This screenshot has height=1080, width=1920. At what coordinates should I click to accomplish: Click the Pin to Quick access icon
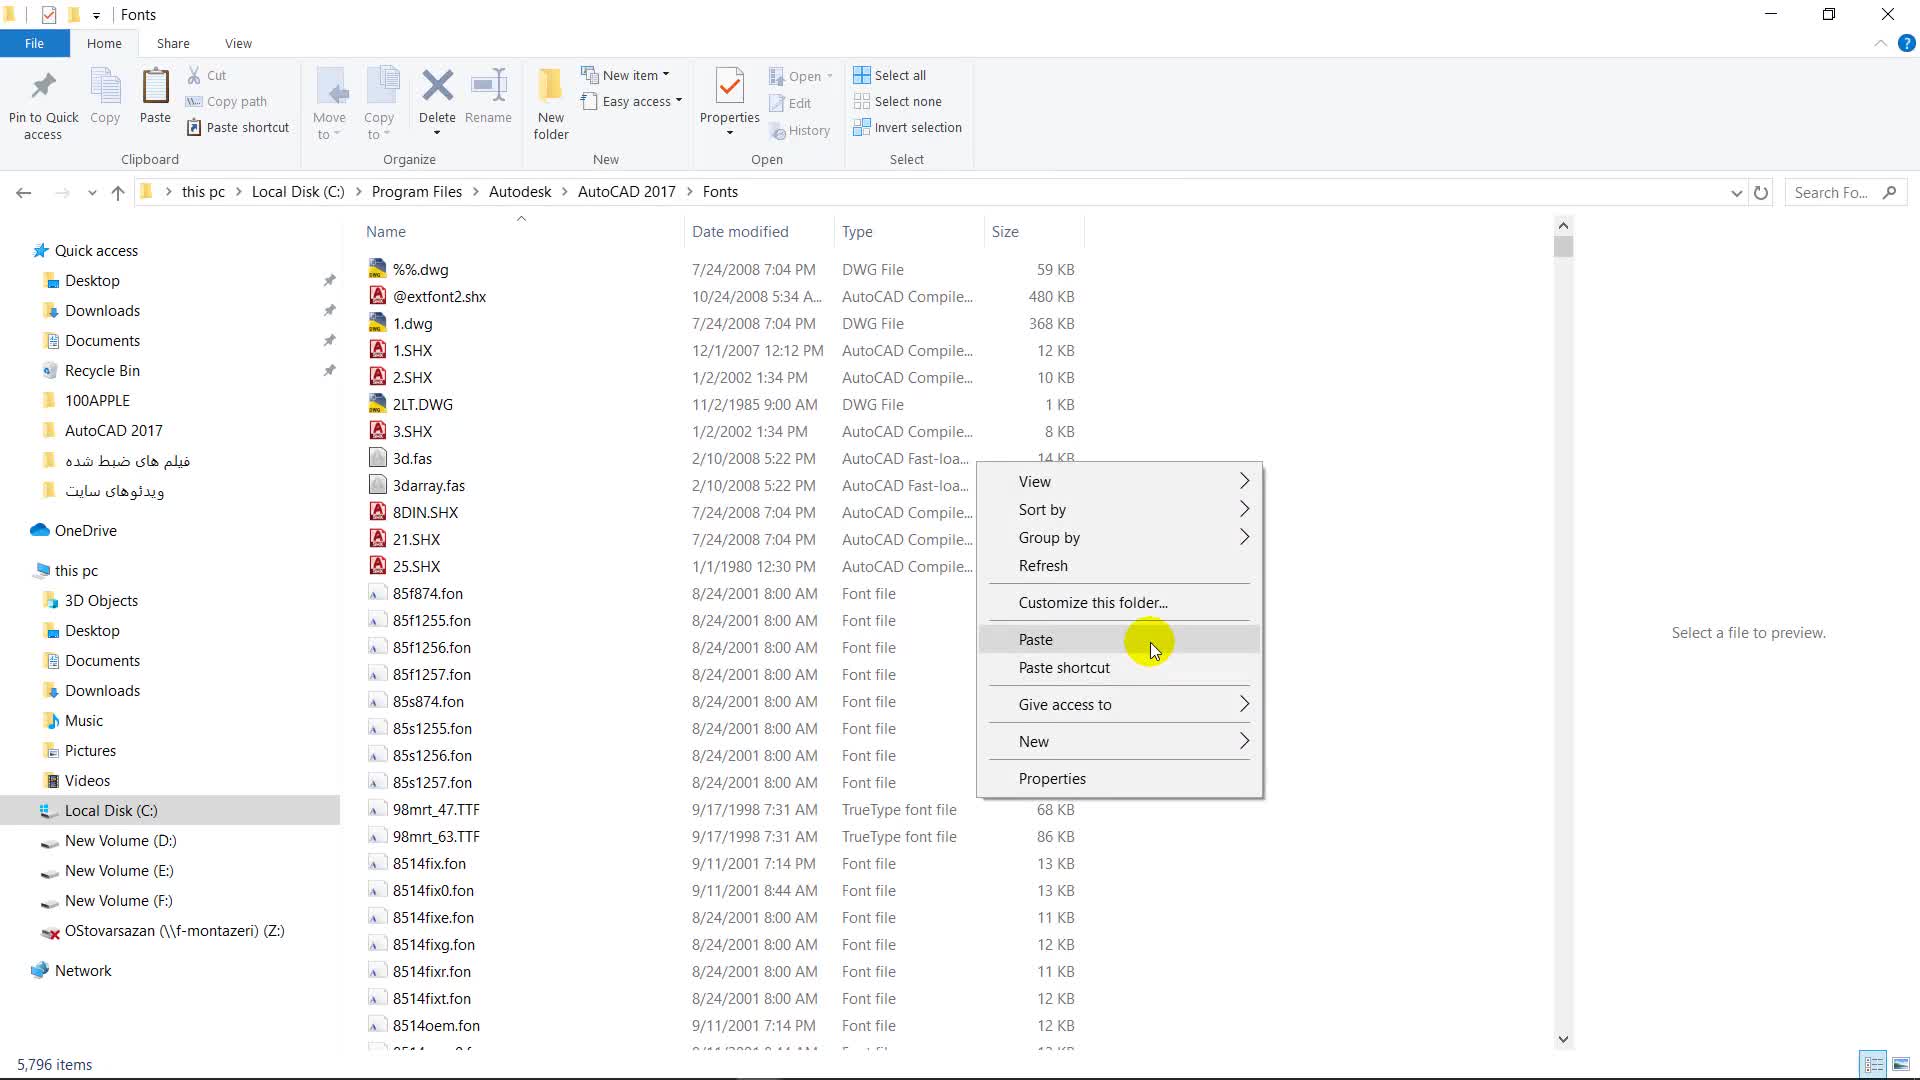tap(43, 87)
